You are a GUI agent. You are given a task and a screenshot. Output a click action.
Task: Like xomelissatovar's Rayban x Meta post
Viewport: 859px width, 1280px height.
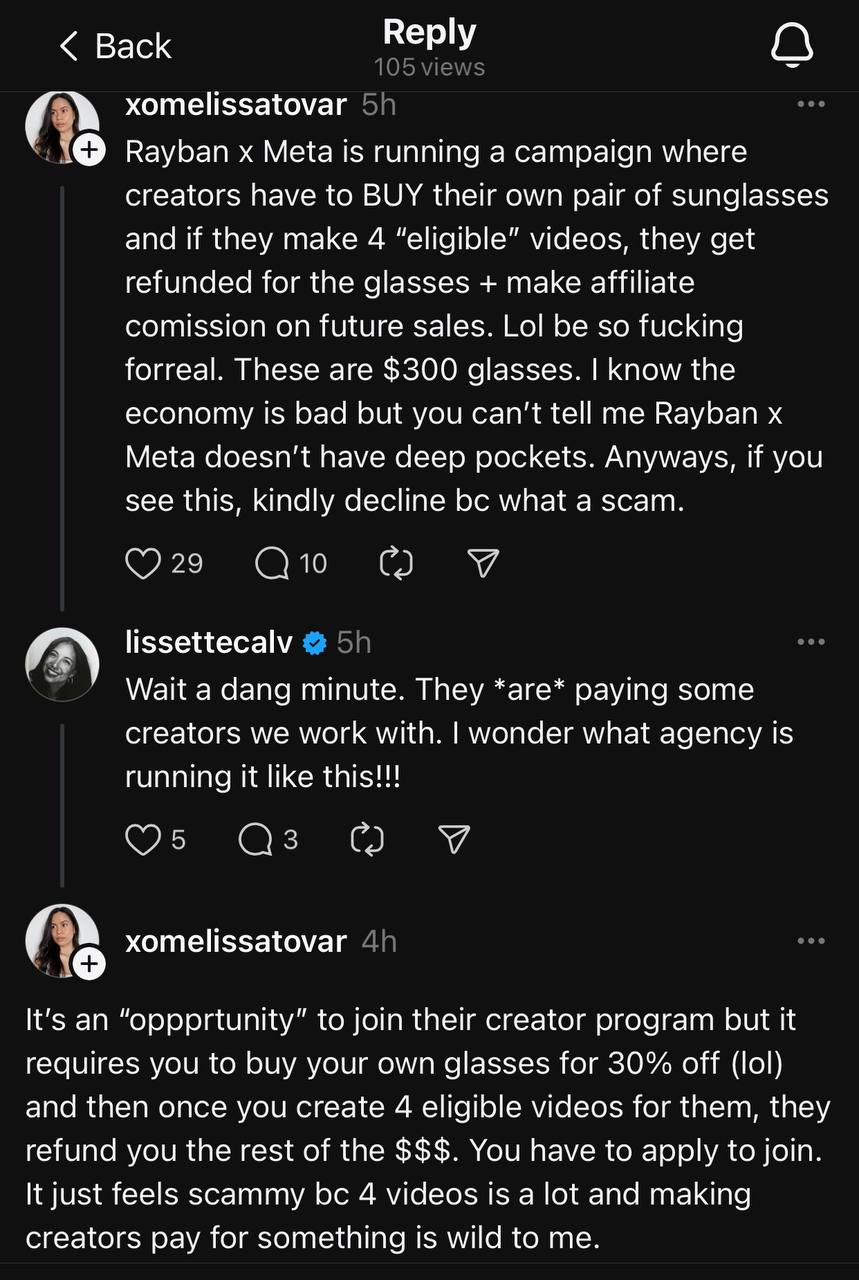pyautogui.click(x=143, y=564)
